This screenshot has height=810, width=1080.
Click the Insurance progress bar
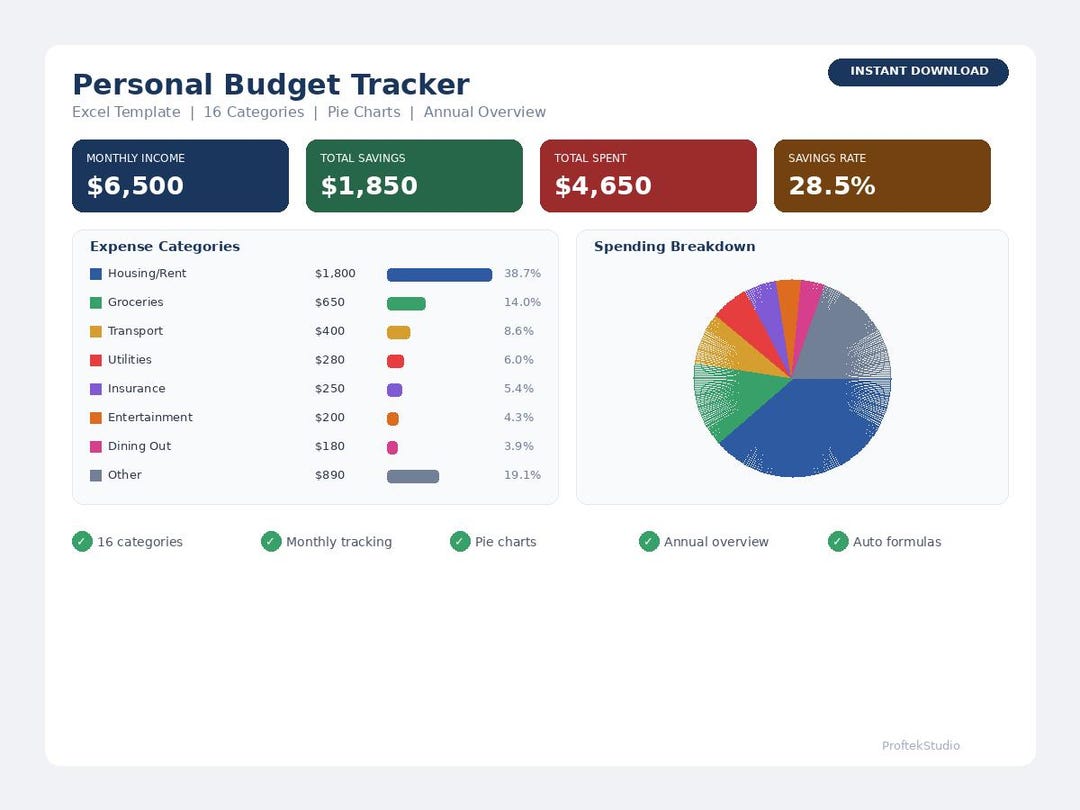click(x=395, y=390)
